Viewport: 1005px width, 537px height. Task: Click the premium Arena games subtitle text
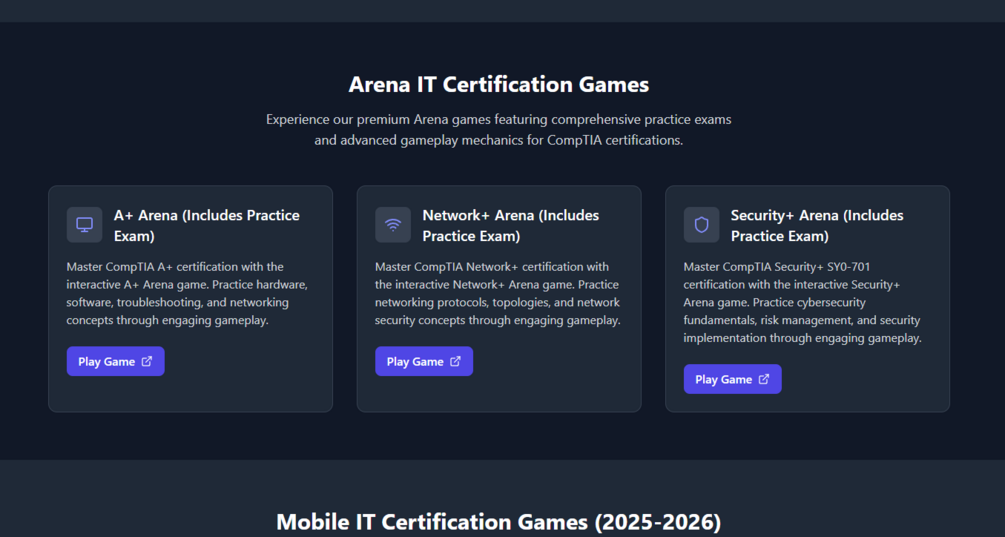498,130
